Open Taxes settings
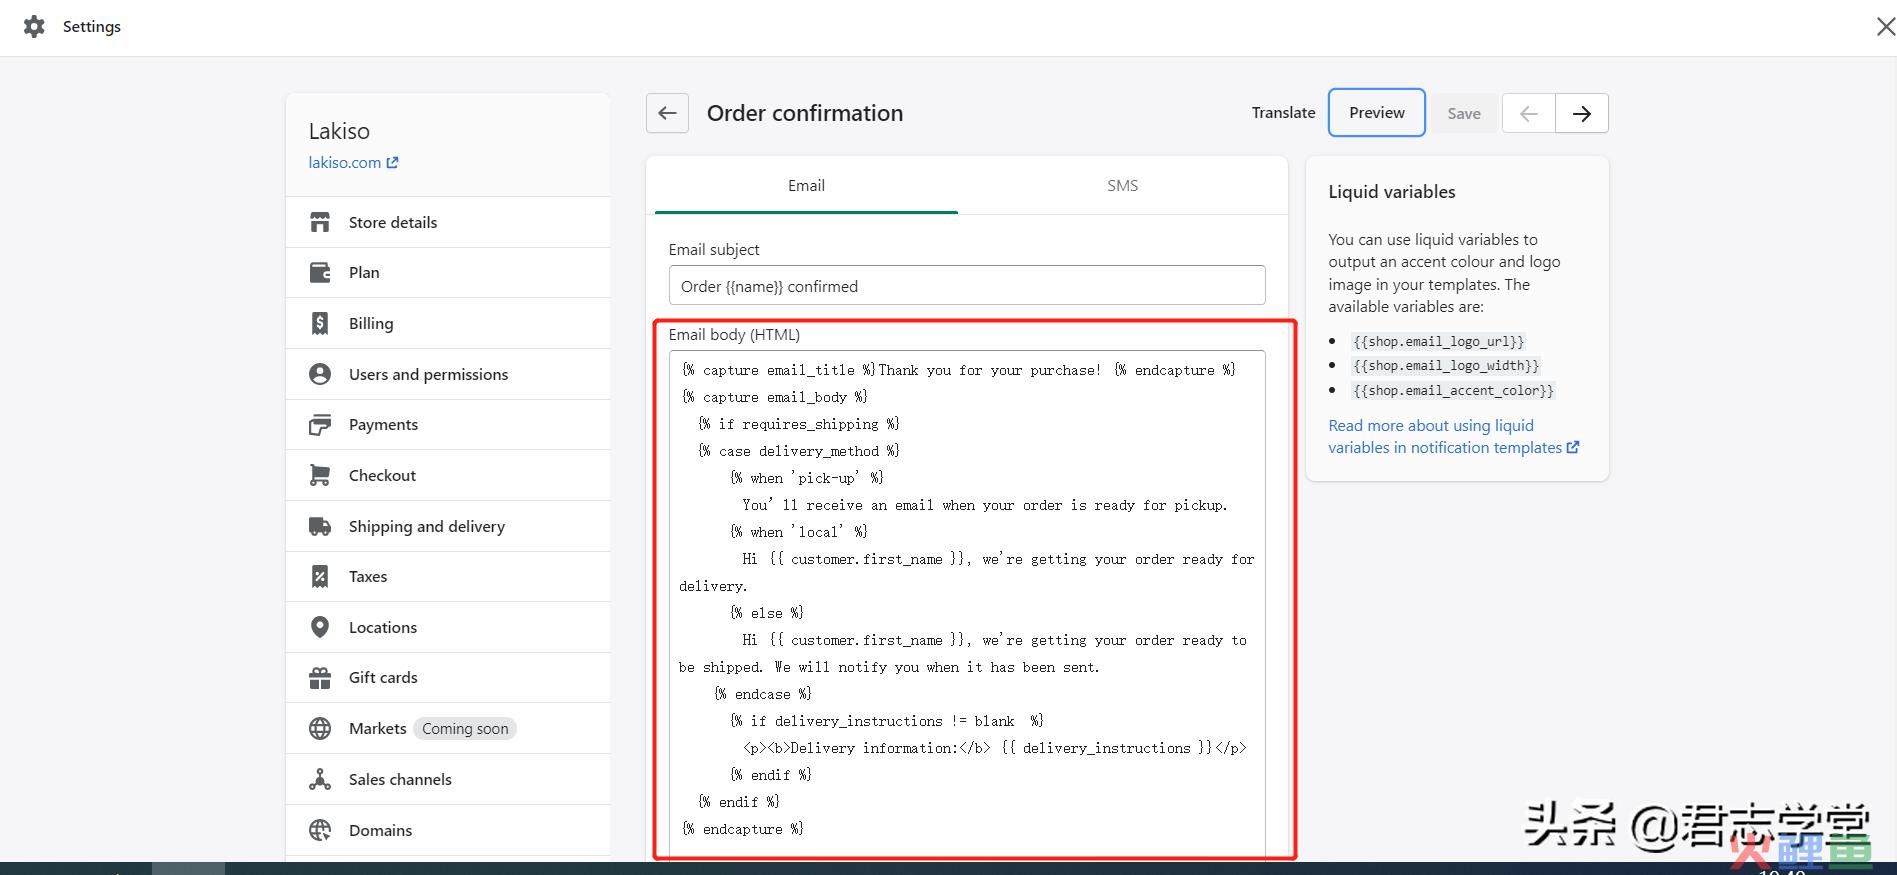This screenshot has width=1897, height=875. pyautogui.click(x=448, y=576)
